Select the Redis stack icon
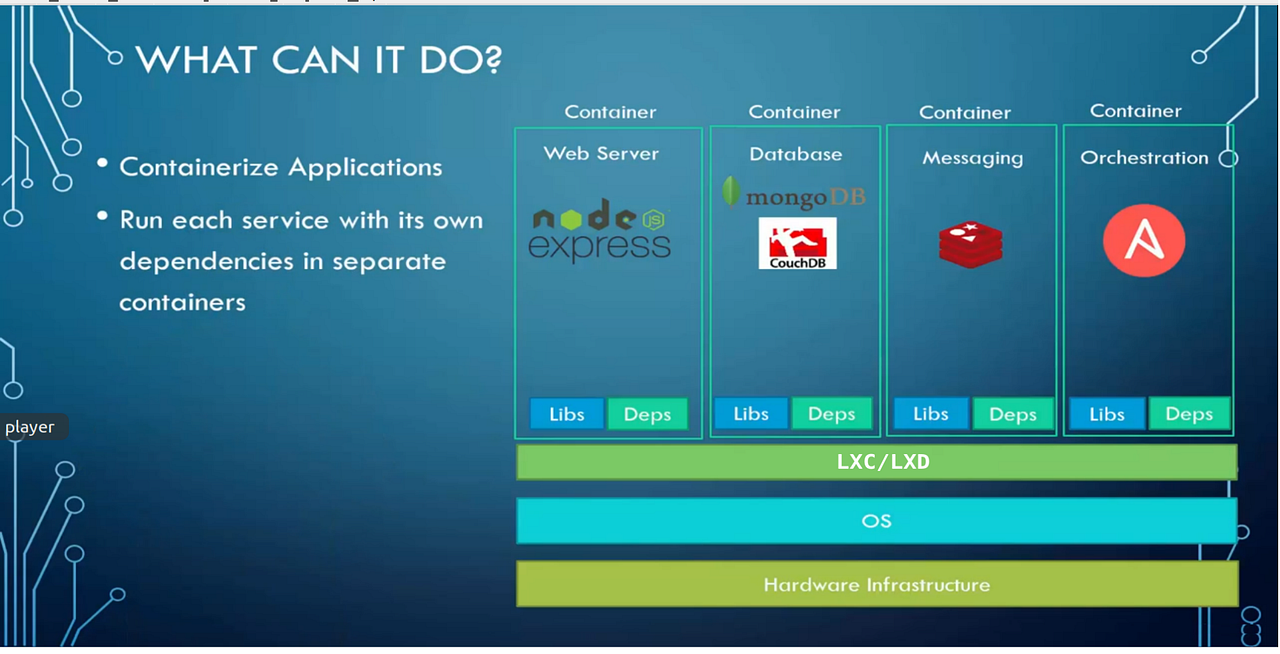The image size is (1280, 654). [970, 242]
